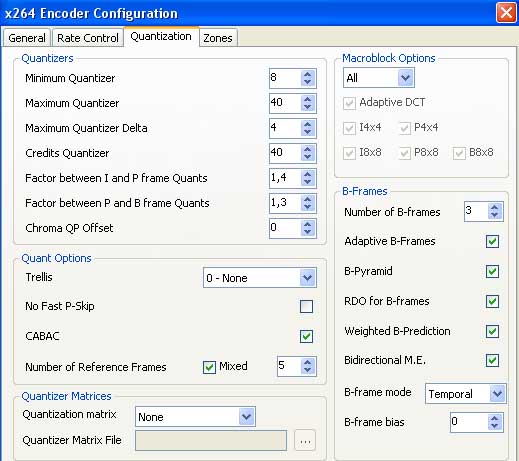Open the Quantization matrix dropdown
Image resolution: width=519 pixels, height=461 pixels.
[195, 417]
